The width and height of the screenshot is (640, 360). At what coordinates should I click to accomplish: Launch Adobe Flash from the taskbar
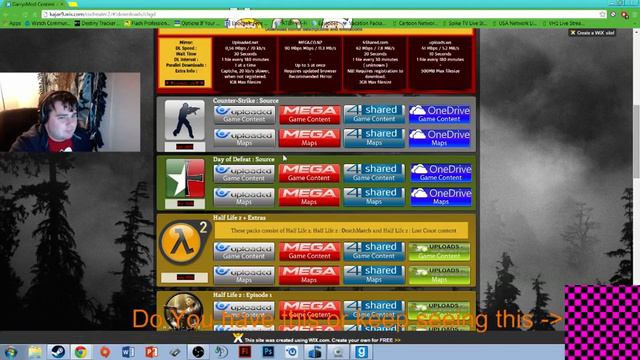(x=245, y=352)
